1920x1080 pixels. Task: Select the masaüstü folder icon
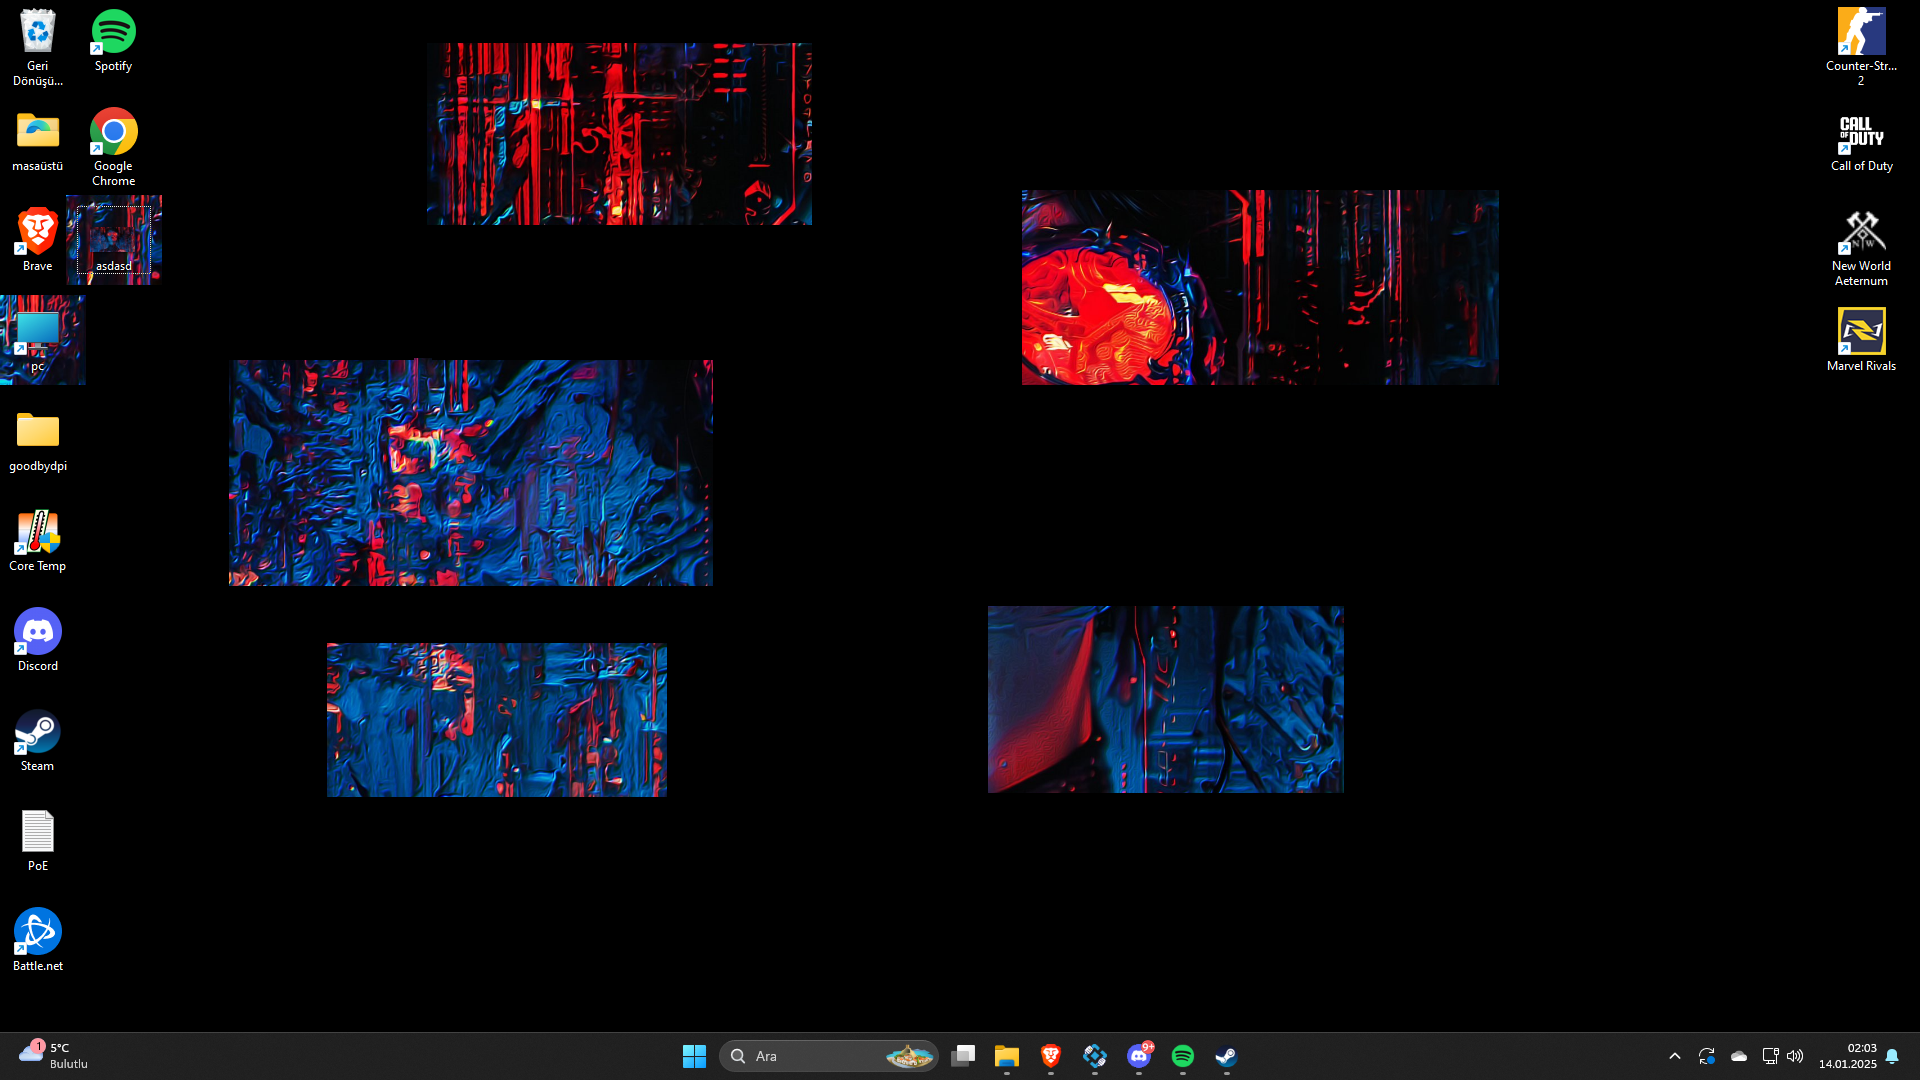click(37, 141)
